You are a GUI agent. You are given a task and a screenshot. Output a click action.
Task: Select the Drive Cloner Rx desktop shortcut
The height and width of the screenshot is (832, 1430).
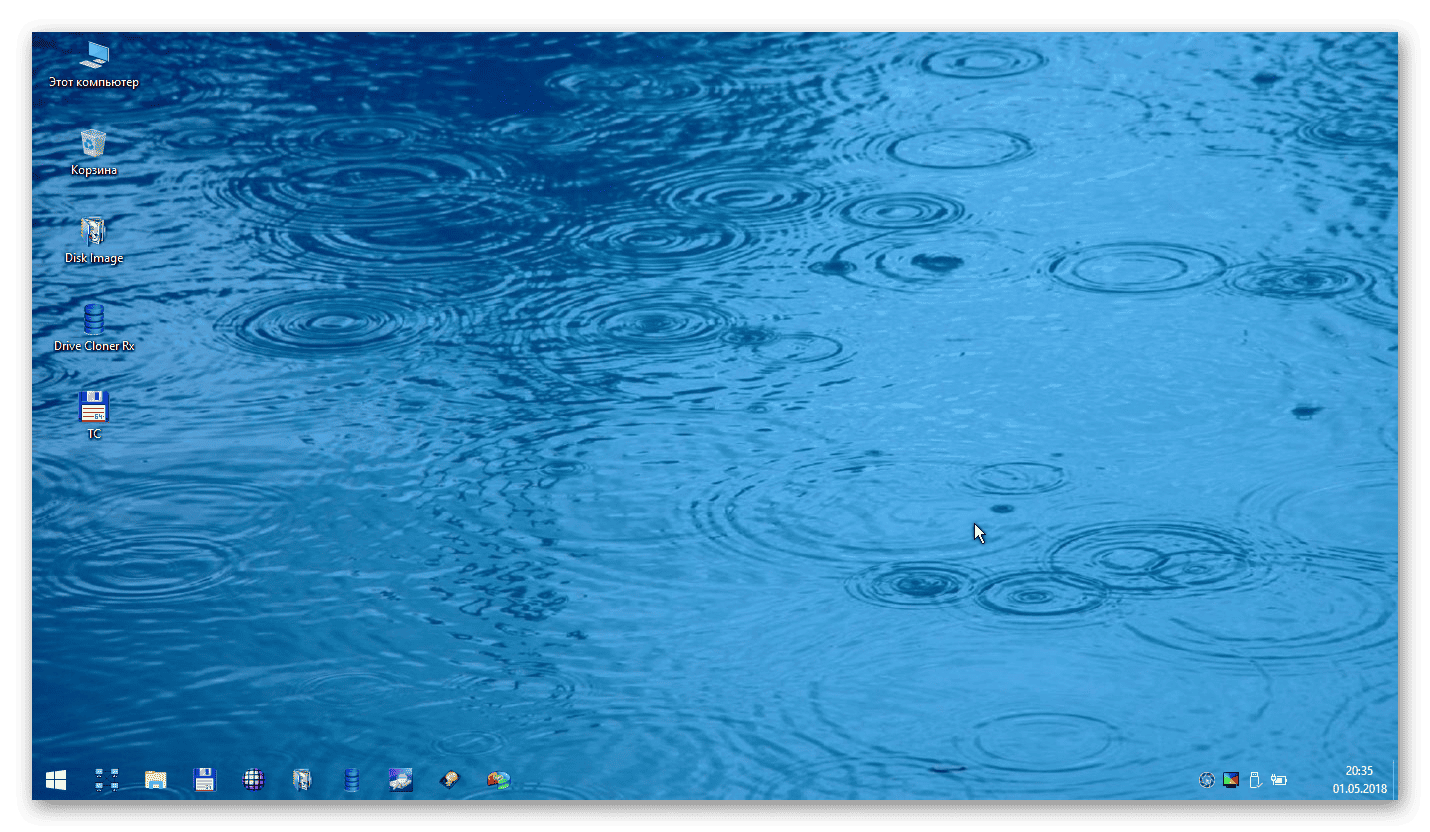(94, 328)
